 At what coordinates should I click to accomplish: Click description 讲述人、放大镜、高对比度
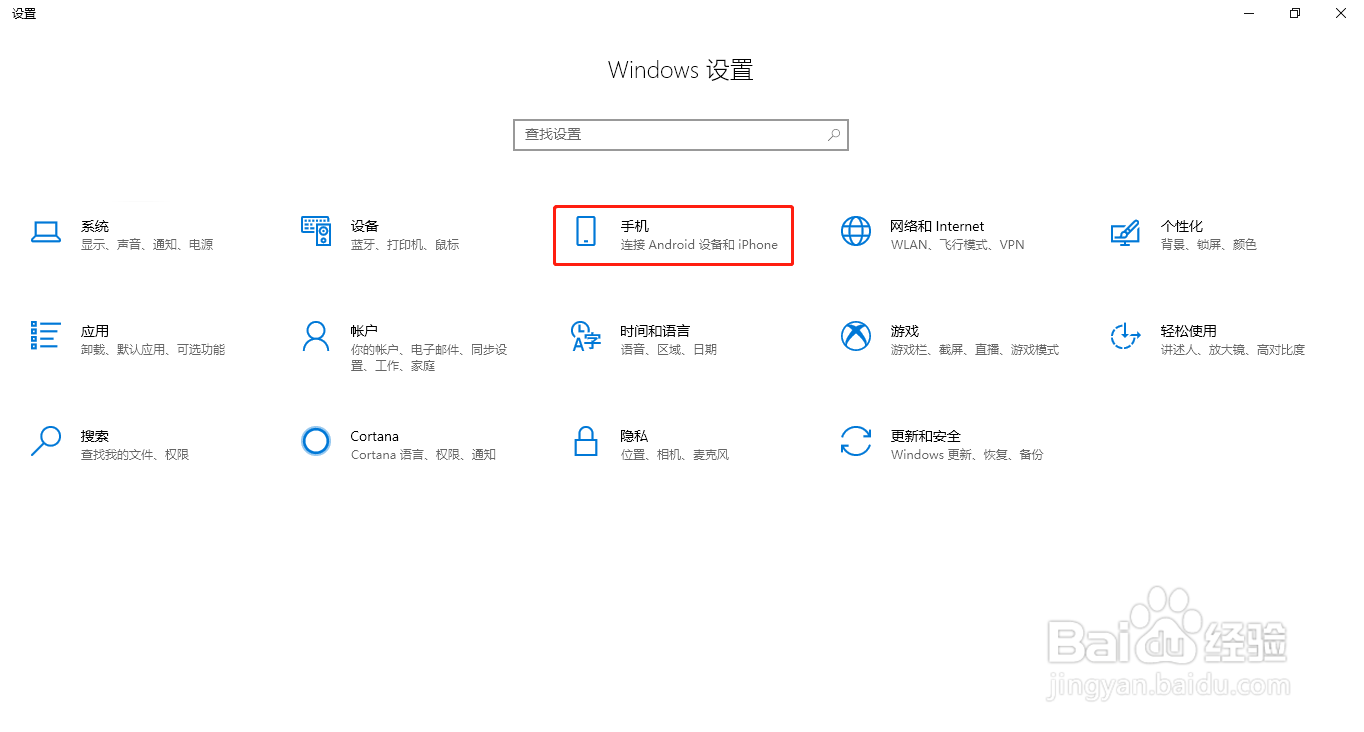[x=1233, y=350]
